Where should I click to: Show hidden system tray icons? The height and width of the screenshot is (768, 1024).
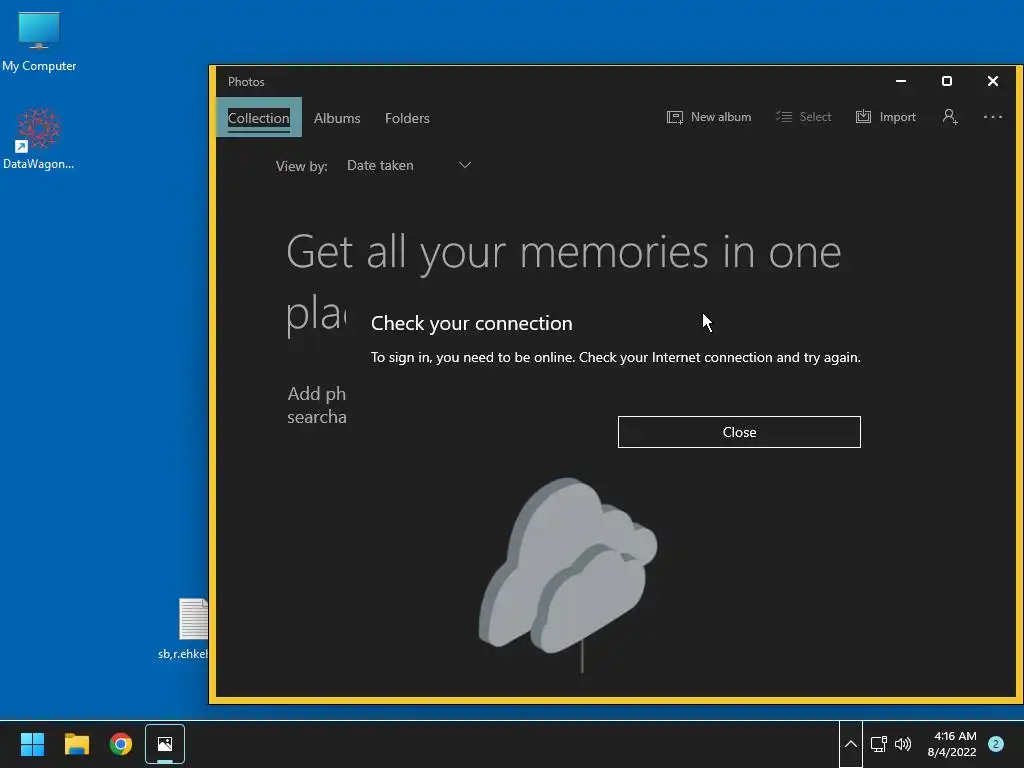[x=850, y=744]
